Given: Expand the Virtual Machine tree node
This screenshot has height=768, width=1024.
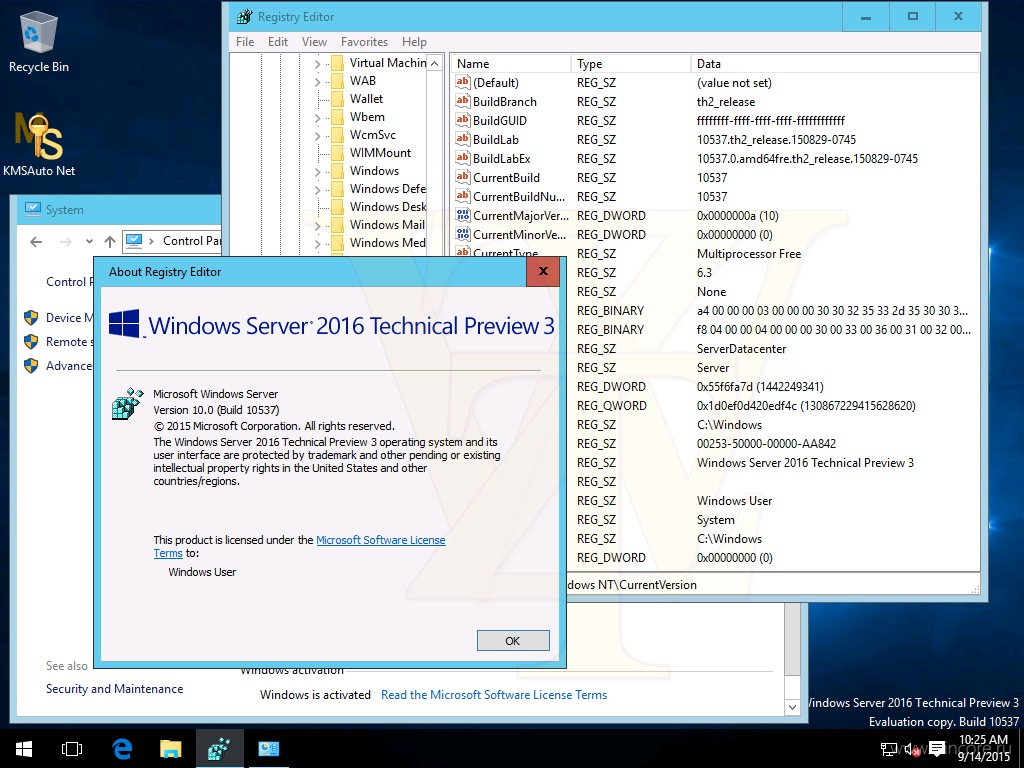Looking at the screenshot, I should (317, 63).
